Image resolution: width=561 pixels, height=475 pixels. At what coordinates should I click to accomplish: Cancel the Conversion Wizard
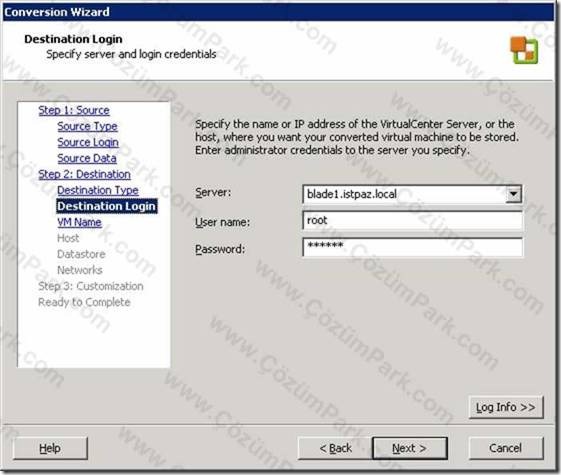506,448
